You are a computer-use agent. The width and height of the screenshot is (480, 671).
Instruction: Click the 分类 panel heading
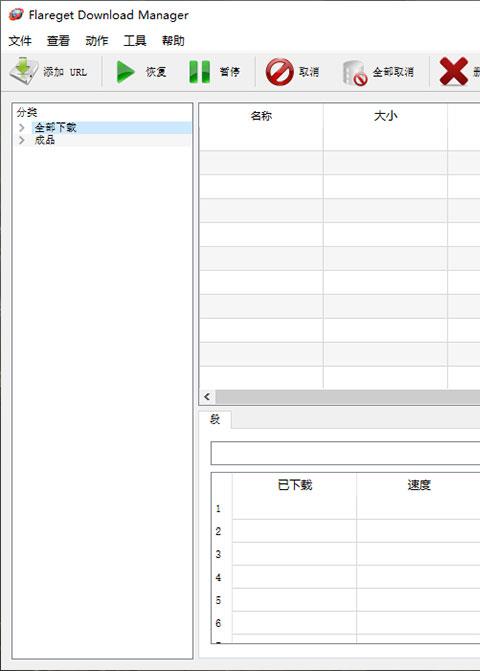pyautogui.click(x=27, y=112)
